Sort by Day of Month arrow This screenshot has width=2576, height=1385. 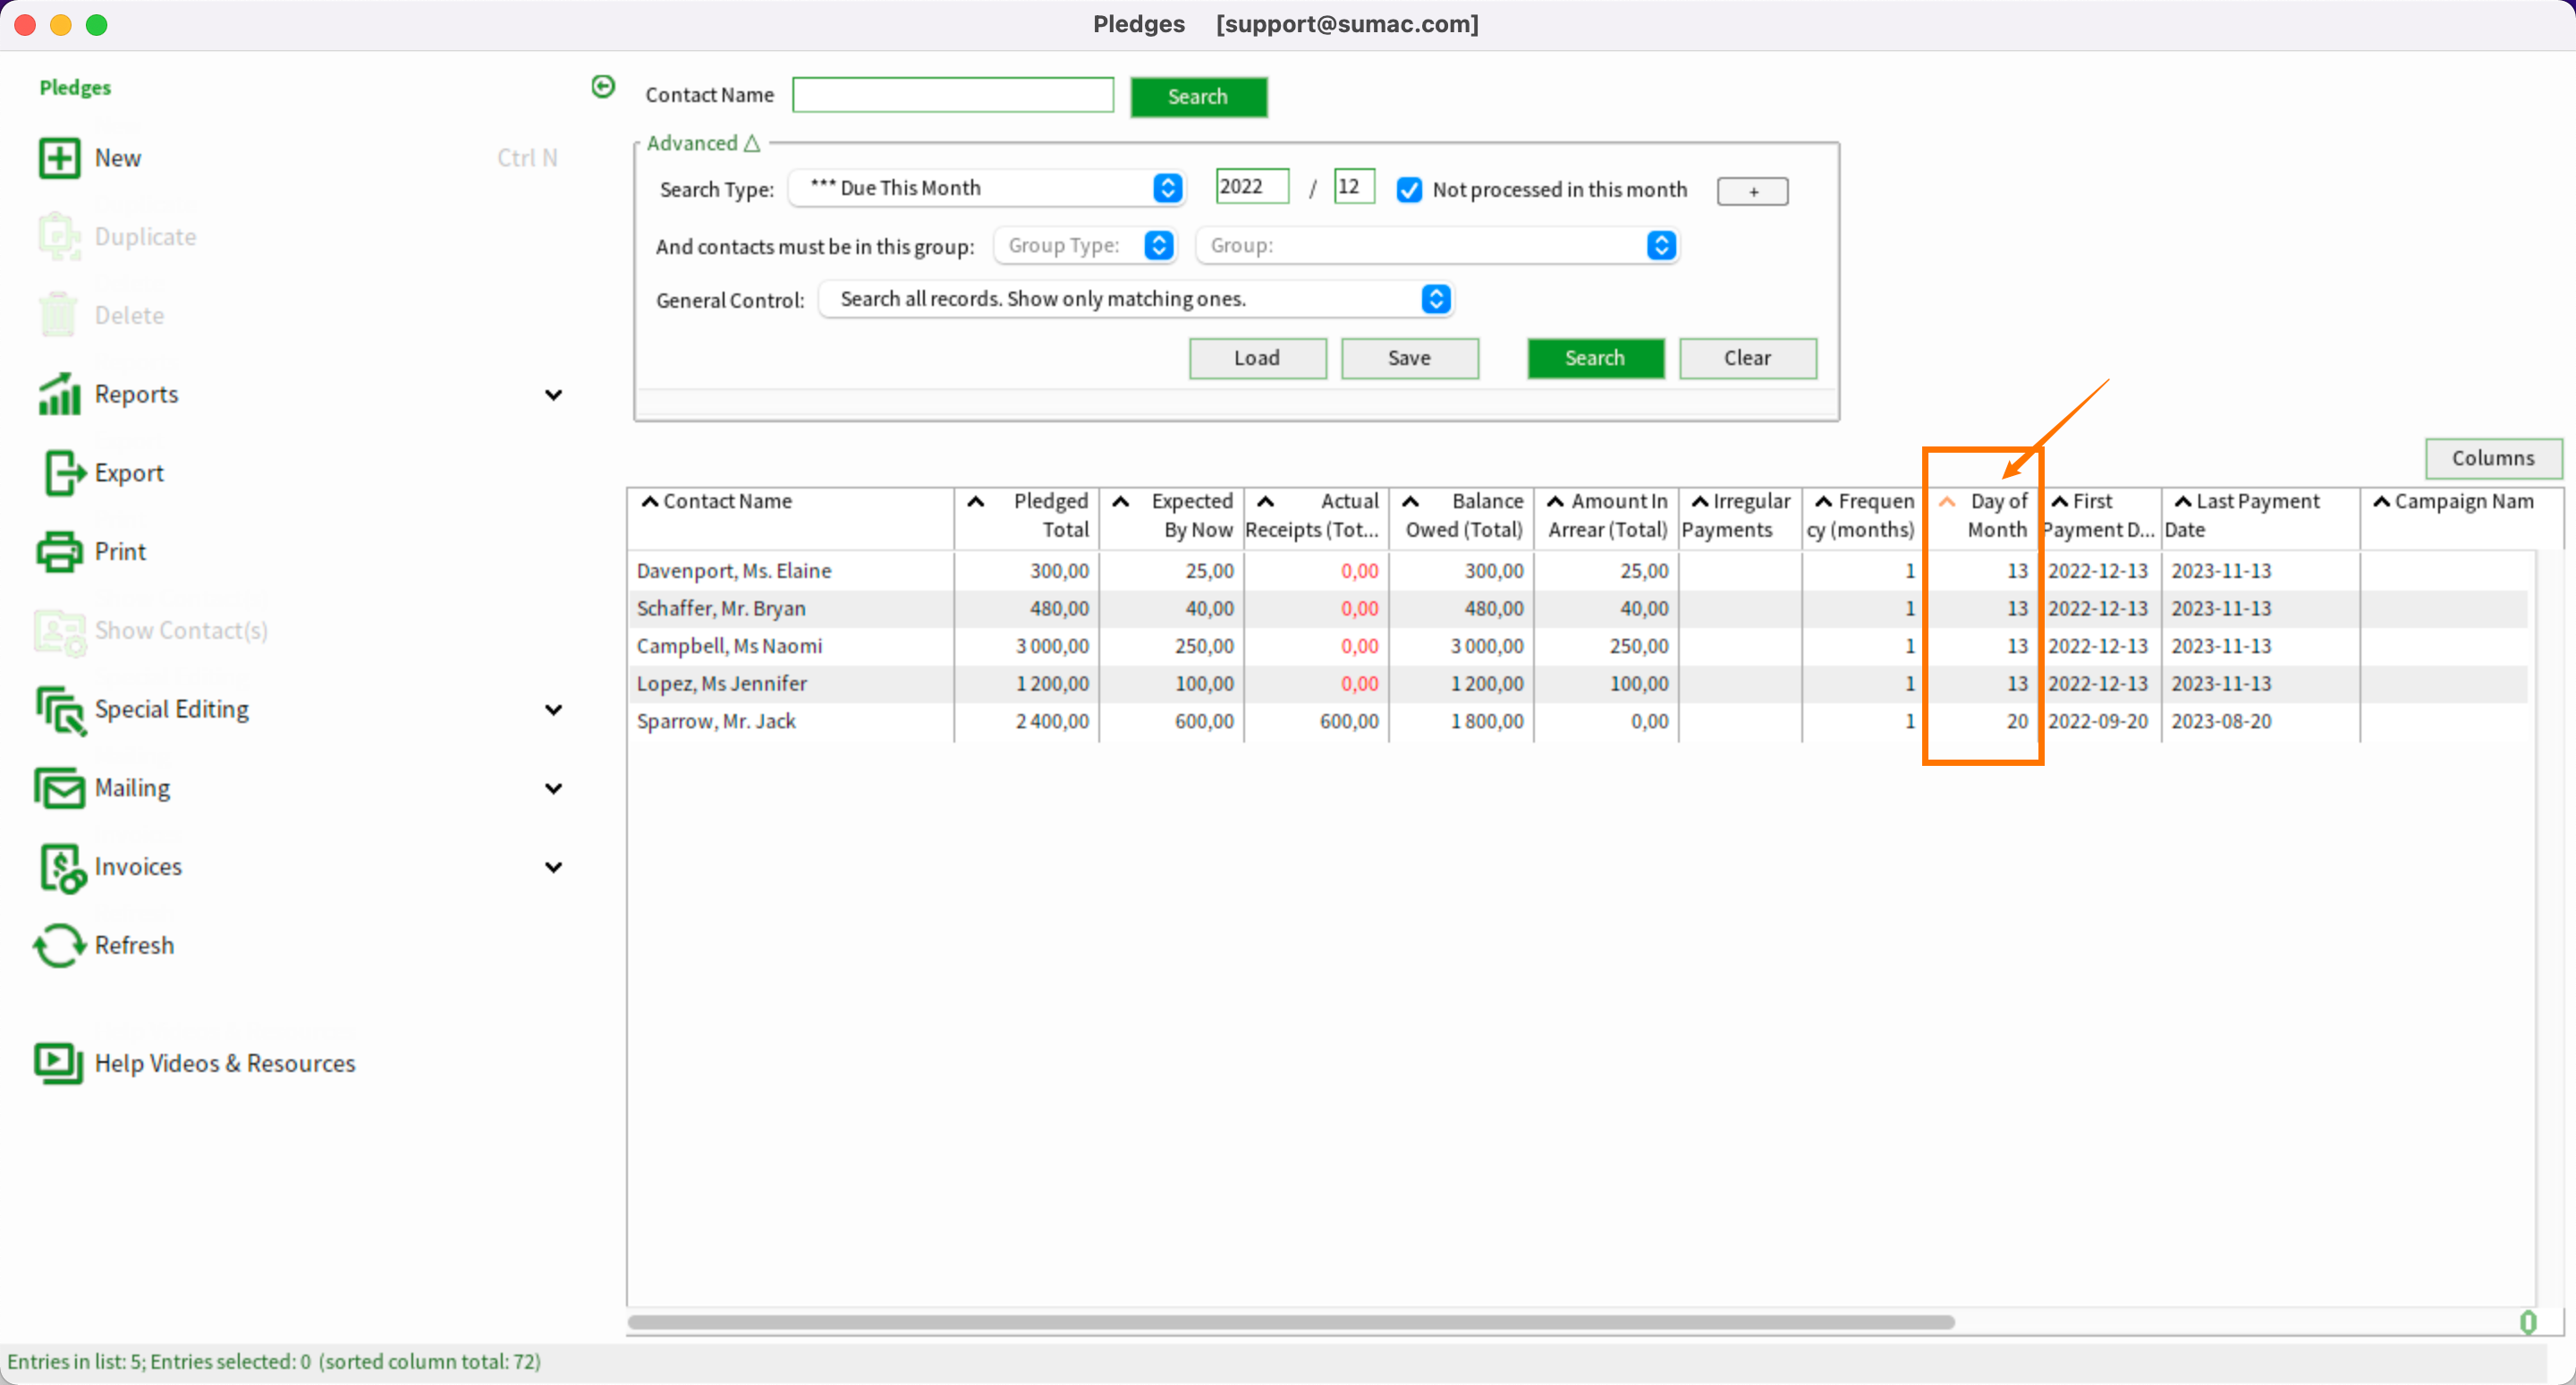pyautogui.click(x=1946, y=501)
